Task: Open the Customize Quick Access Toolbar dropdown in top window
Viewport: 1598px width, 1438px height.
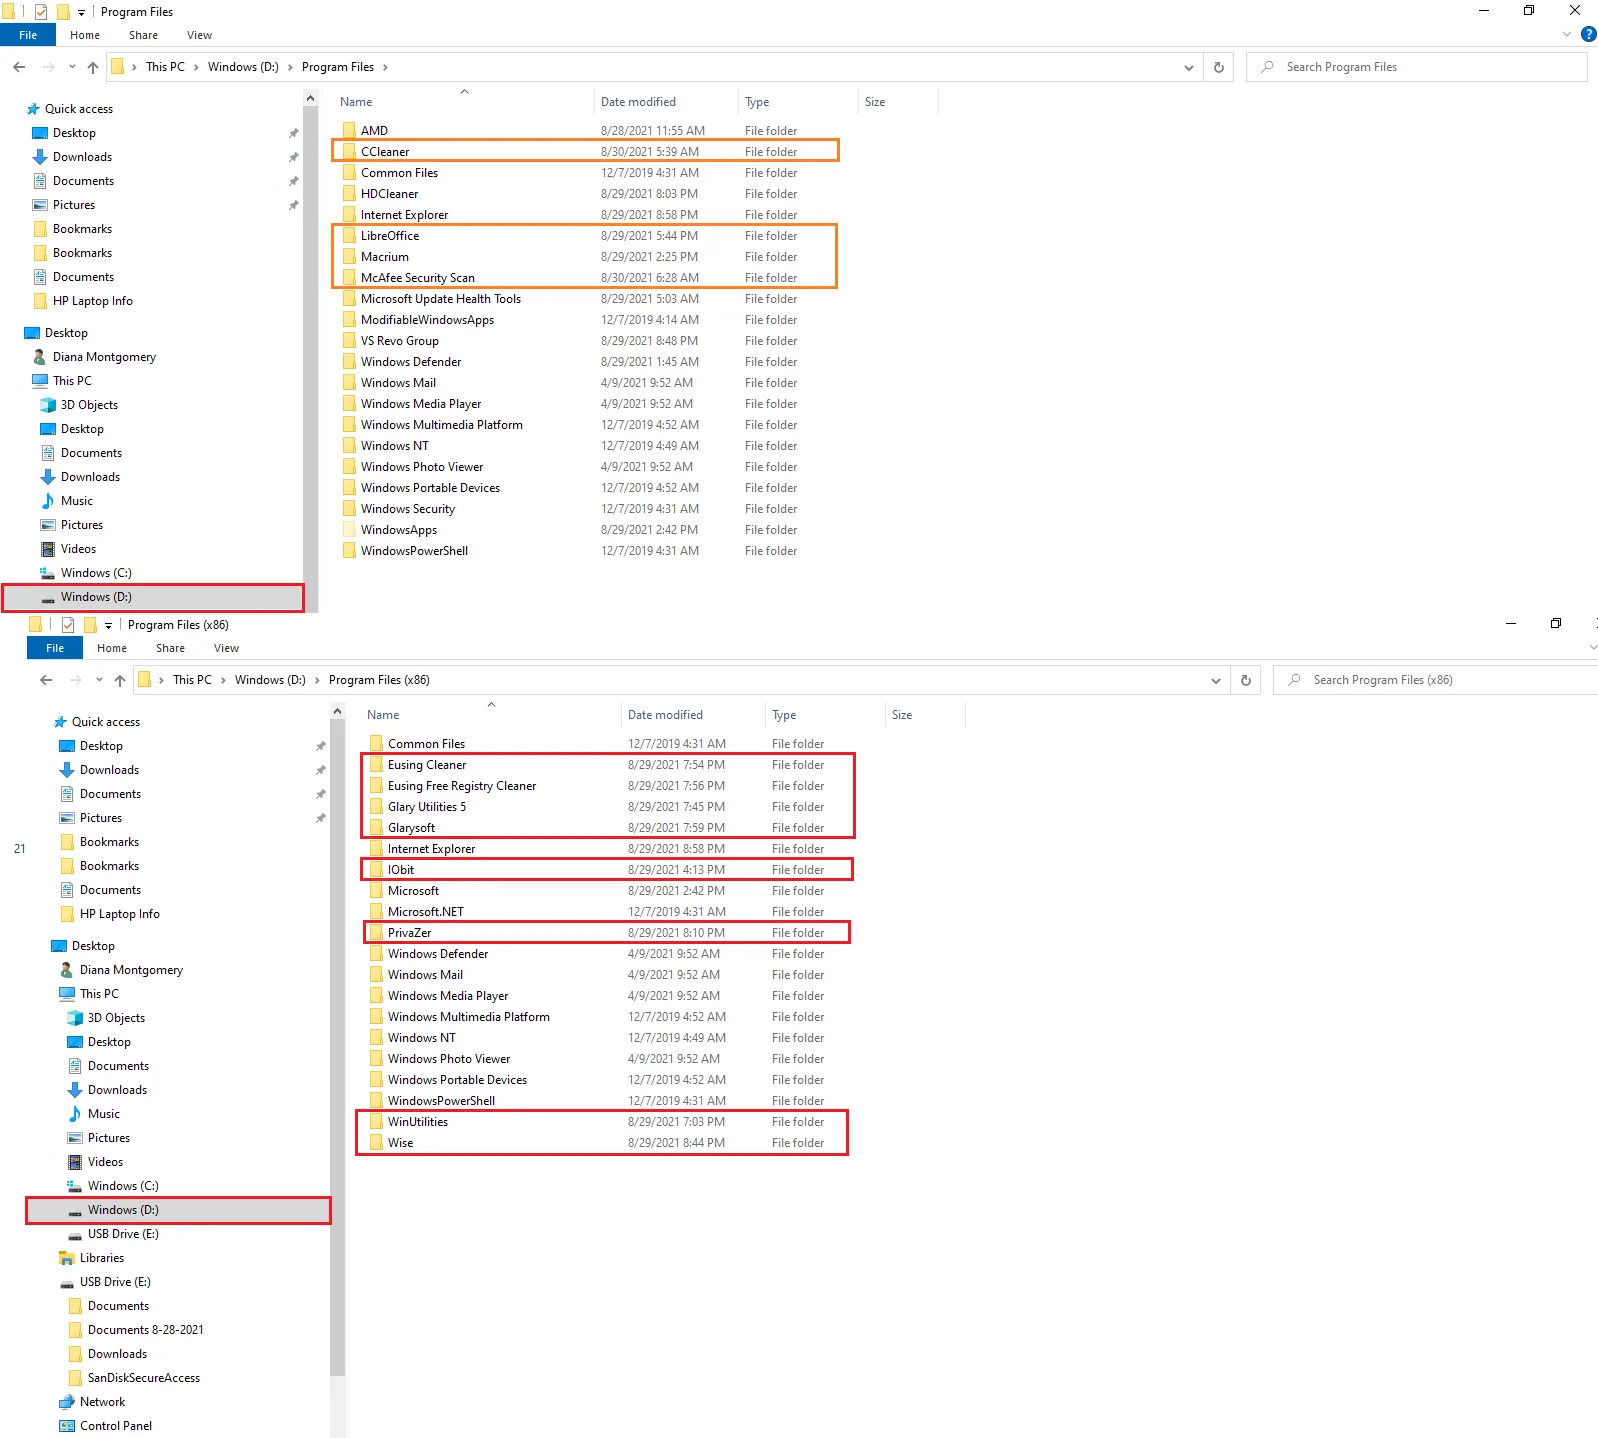Action: [82, 12]
